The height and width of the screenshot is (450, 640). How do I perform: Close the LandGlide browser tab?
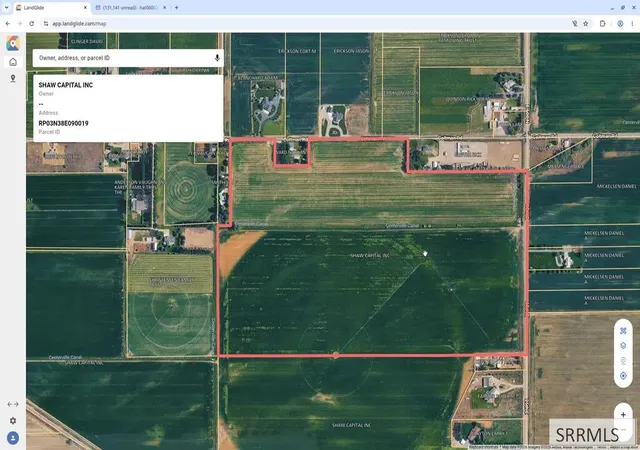pos(85,8)
